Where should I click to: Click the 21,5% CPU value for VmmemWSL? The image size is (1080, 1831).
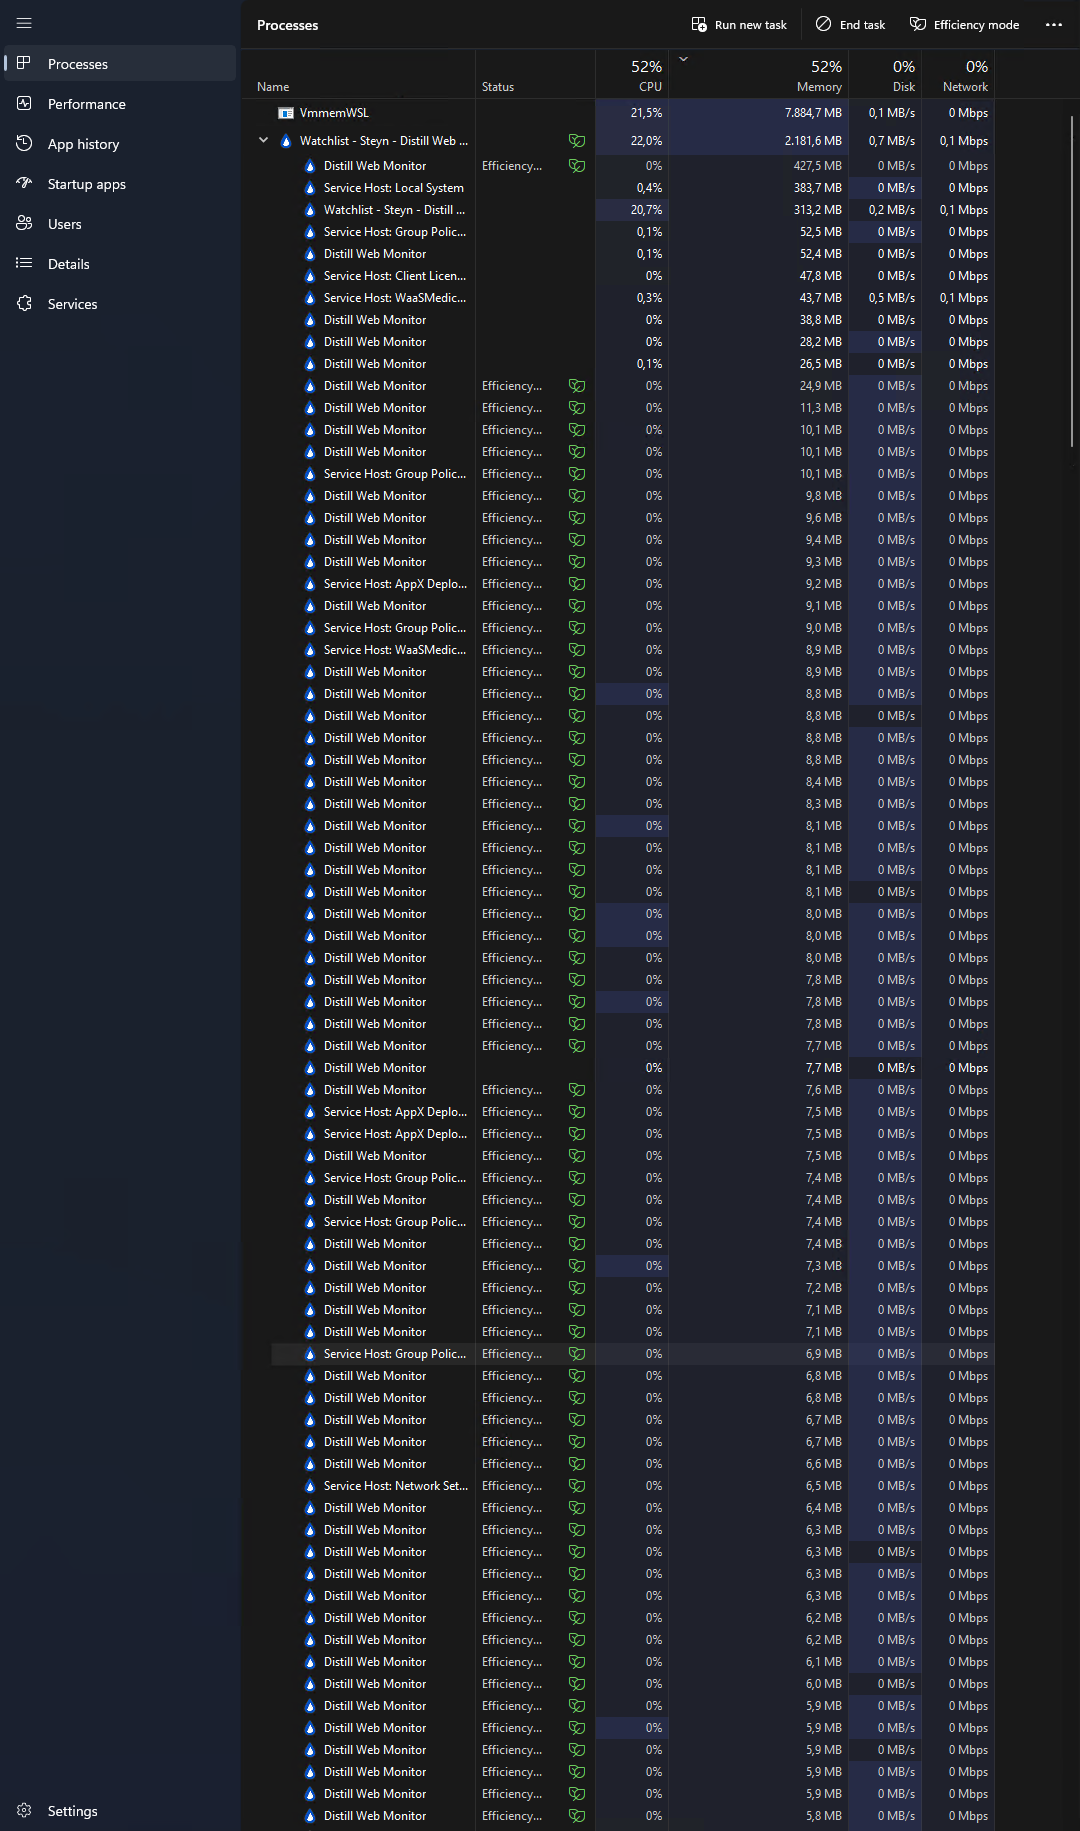[646, 113]
